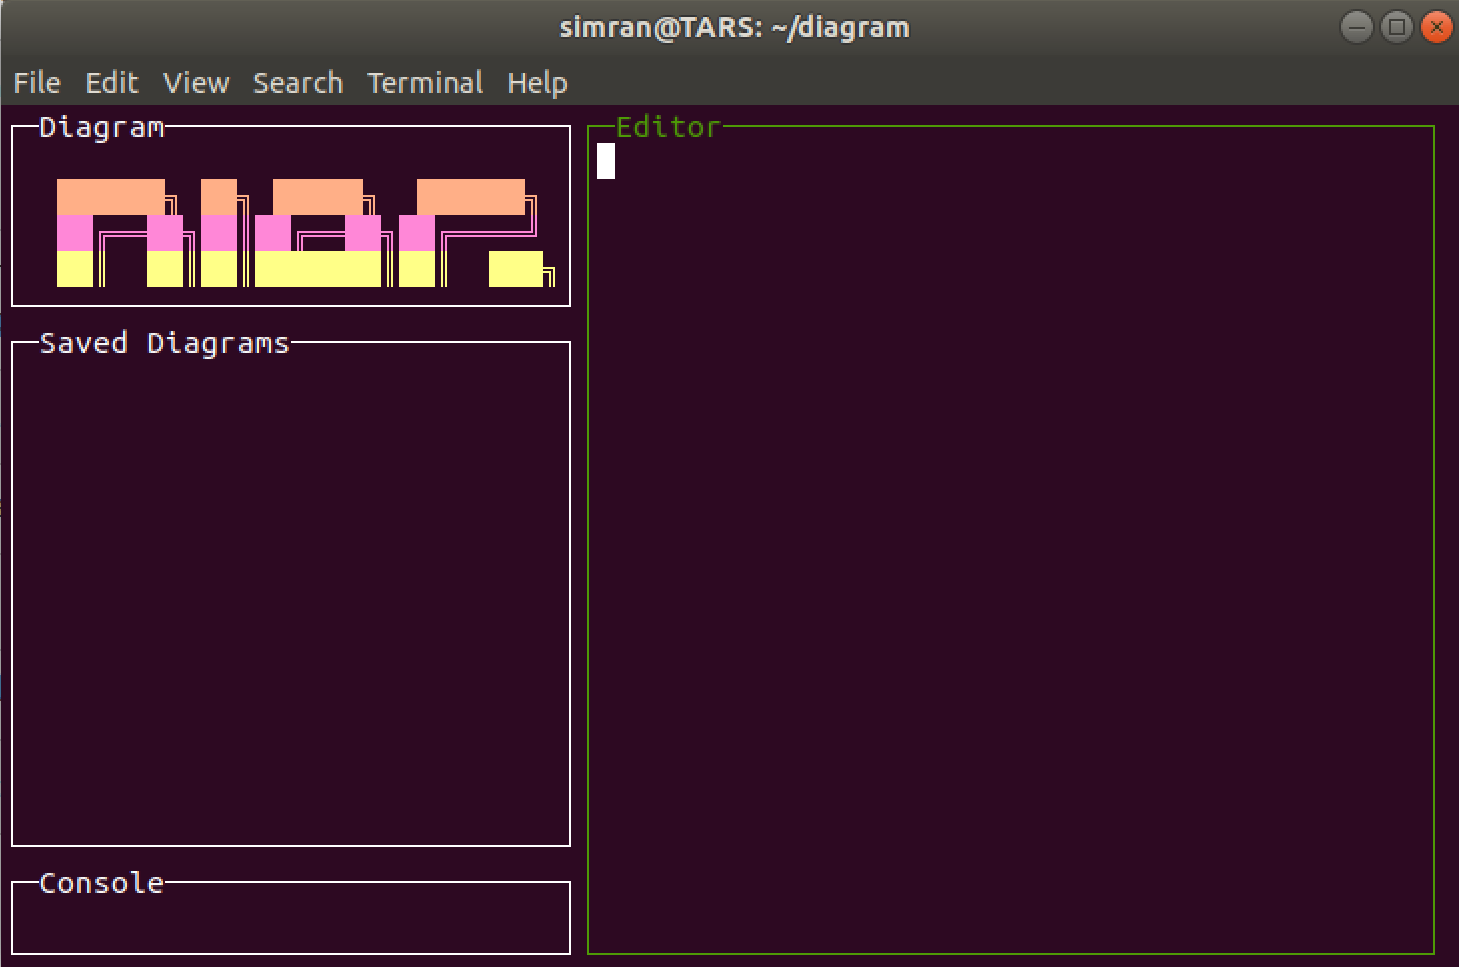The image size is (1459, 967).
Task: Open the File menu
Action: pyautogui.click(x=36, y=83)
